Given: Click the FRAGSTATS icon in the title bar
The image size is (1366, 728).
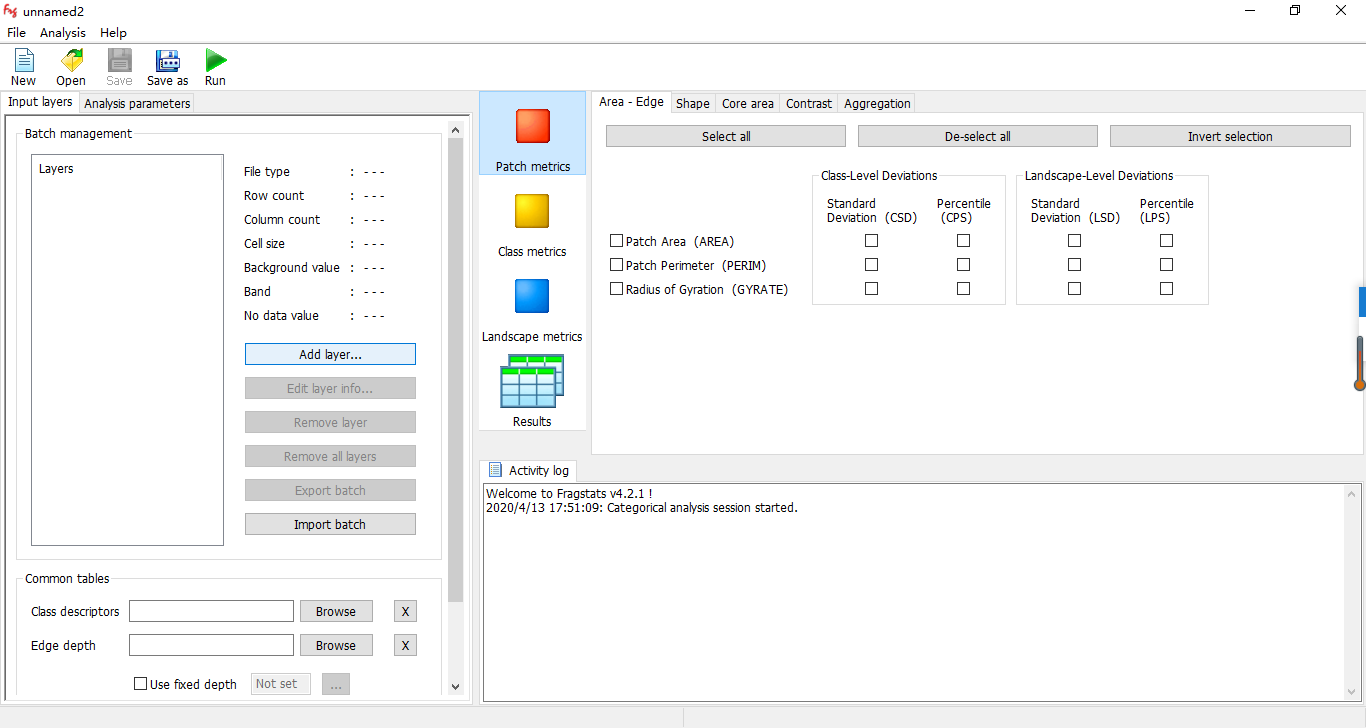Looking at the screenshot, I should [11, 10].
